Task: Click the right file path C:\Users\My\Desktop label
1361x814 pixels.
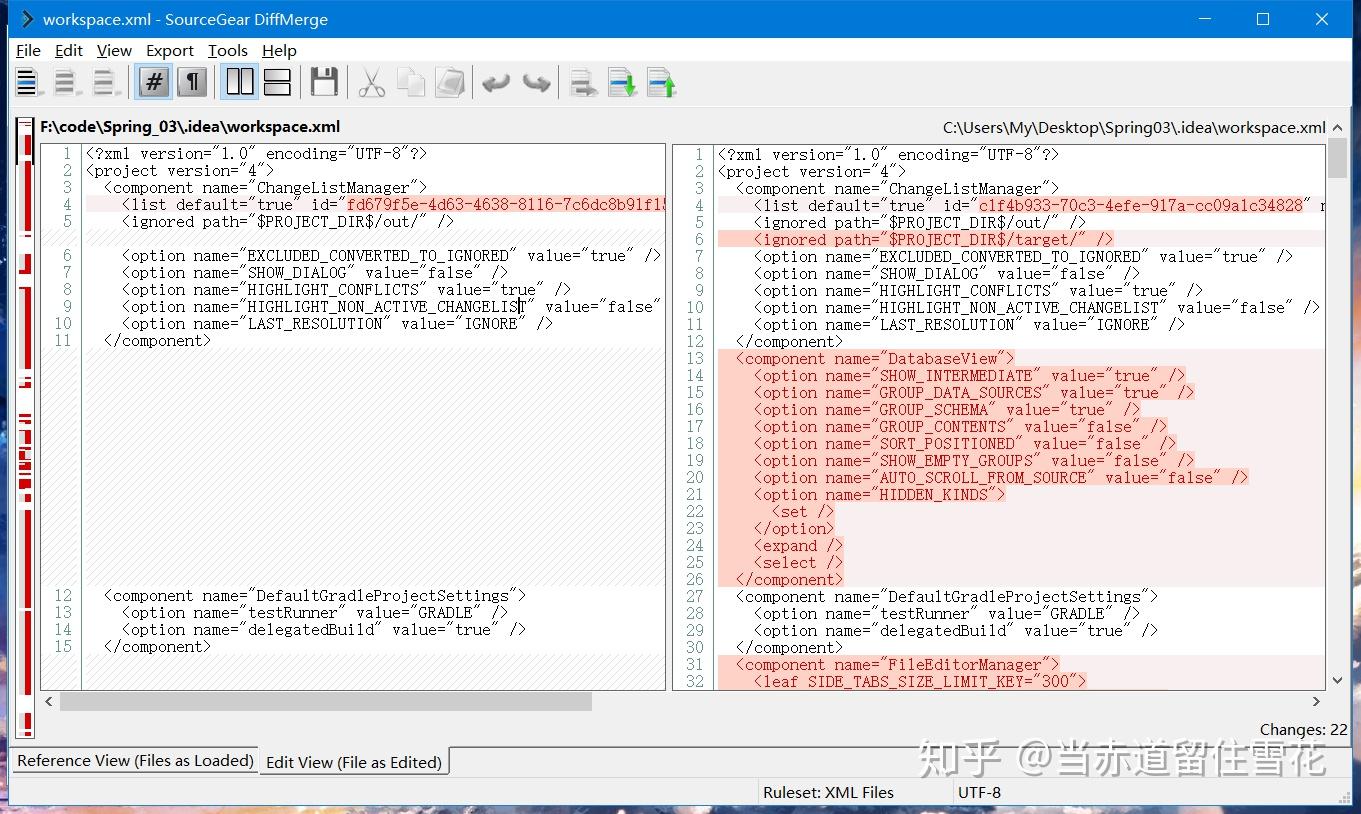Action: (1134, 127)
